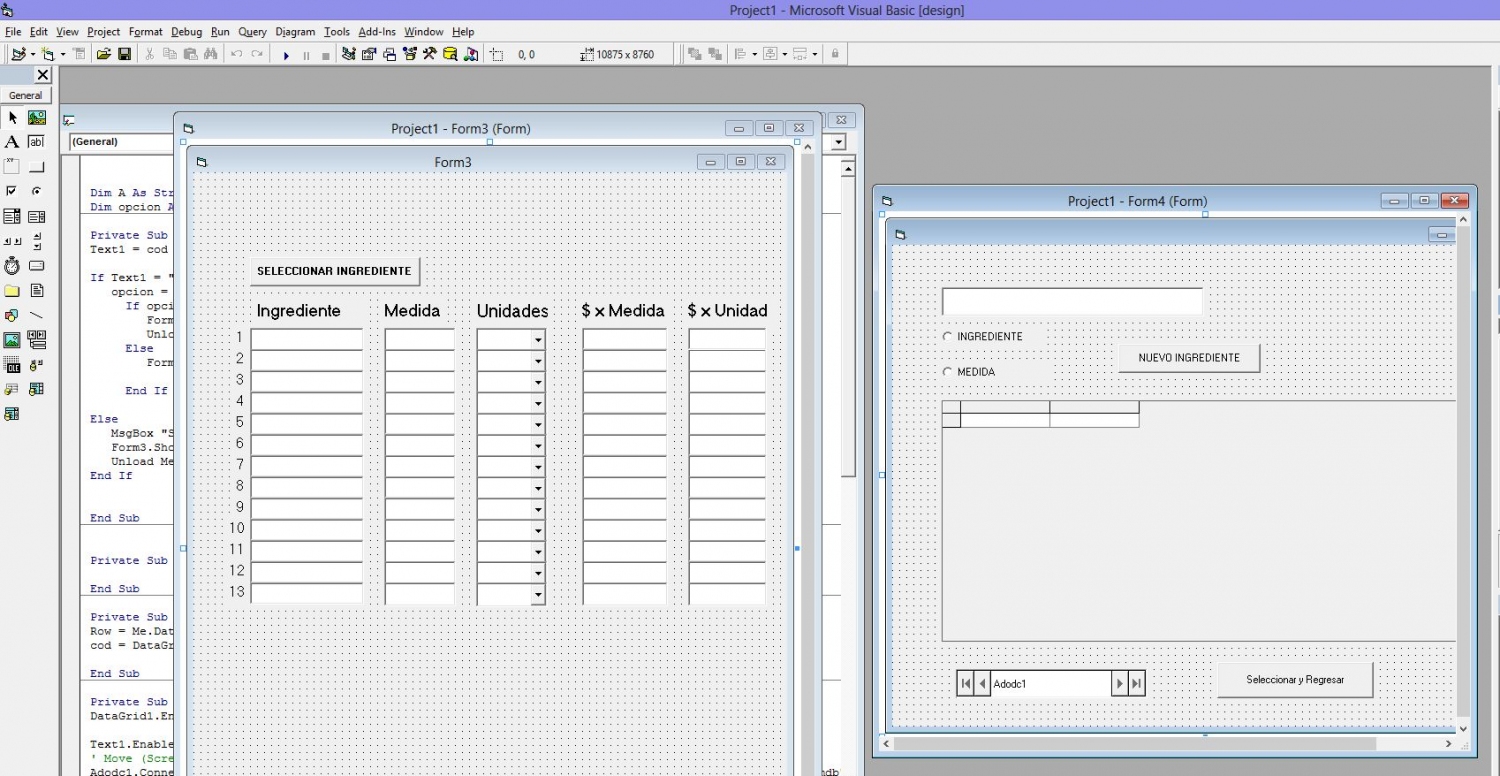
Task: Select the OptionButton control tool
Action: [37, 191]
